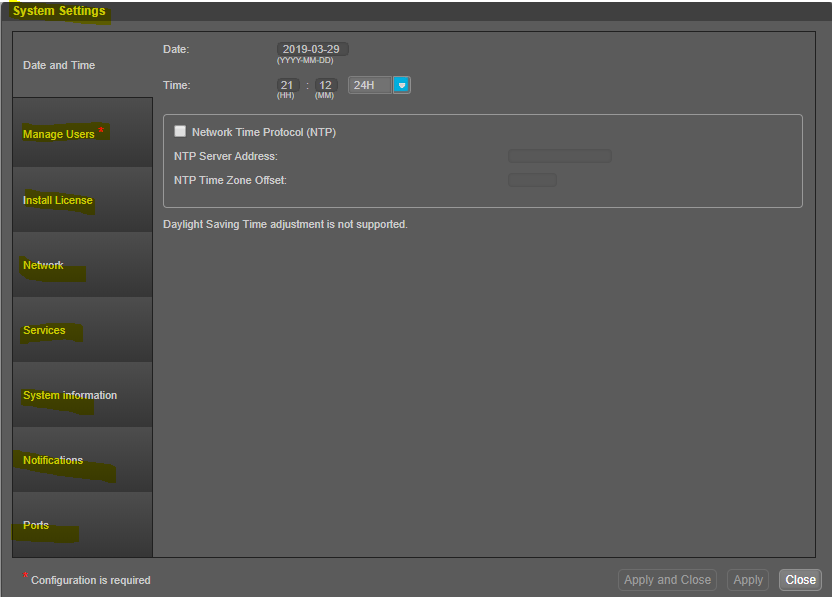Click the Apply button
The width and height of the screenshot is (832, 597).
[x=748, y=580]
